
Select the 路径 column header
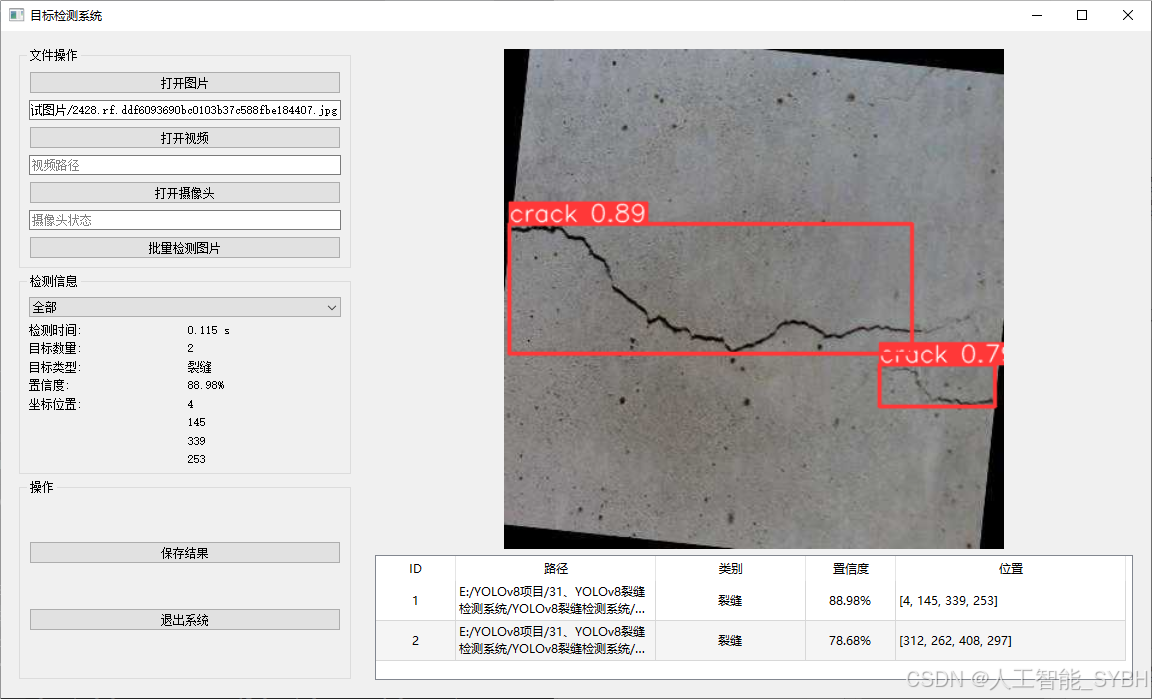555,569
